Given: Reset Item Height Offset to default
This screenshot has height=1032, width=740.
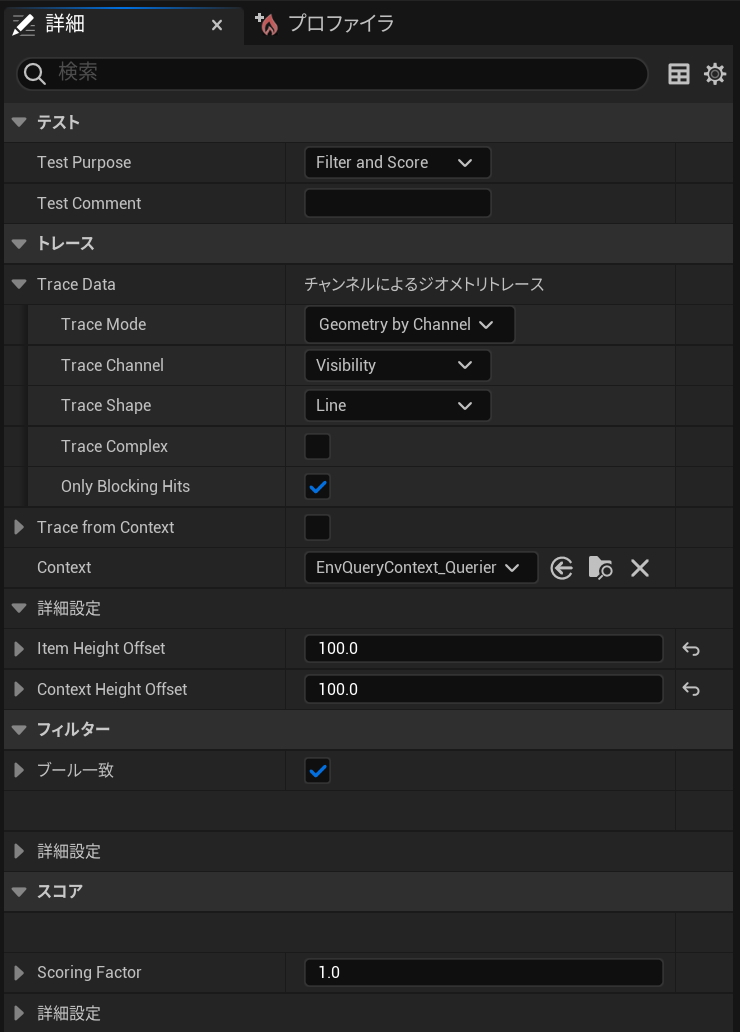Looking at the screenshot, I should (691, 649).
